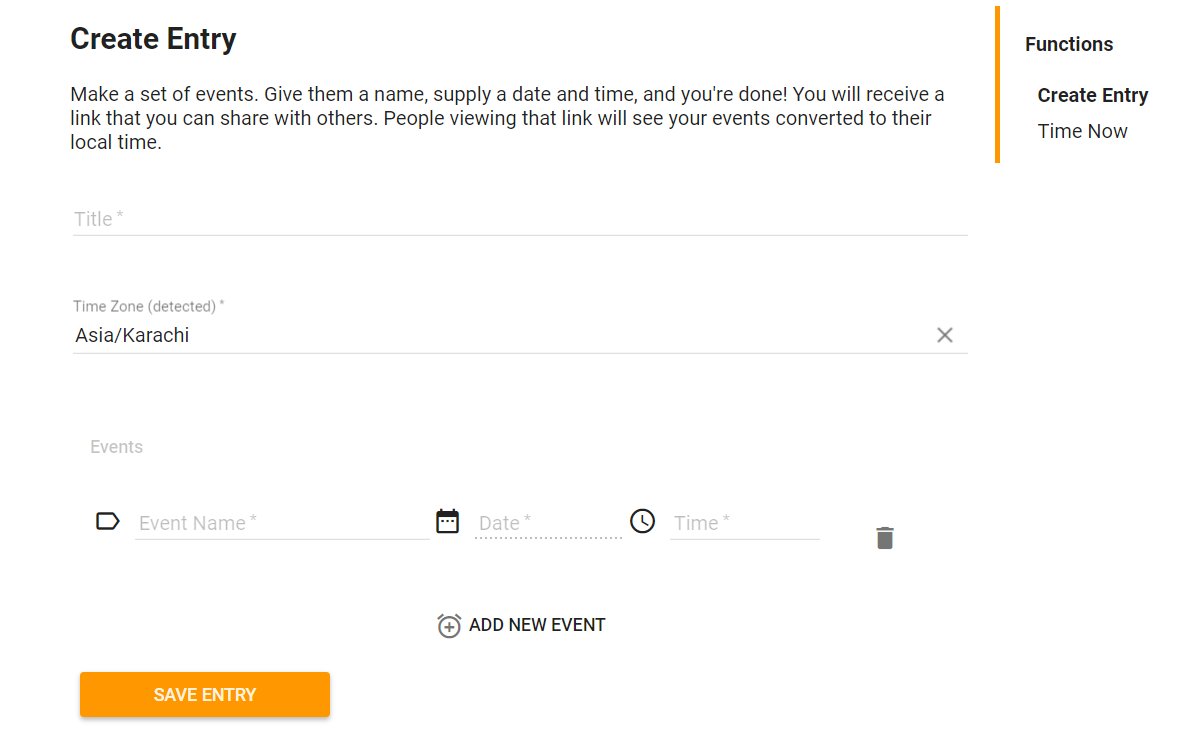Open the Time picker field
Viewport: 1200px width, 755px height.
[744, 523]
